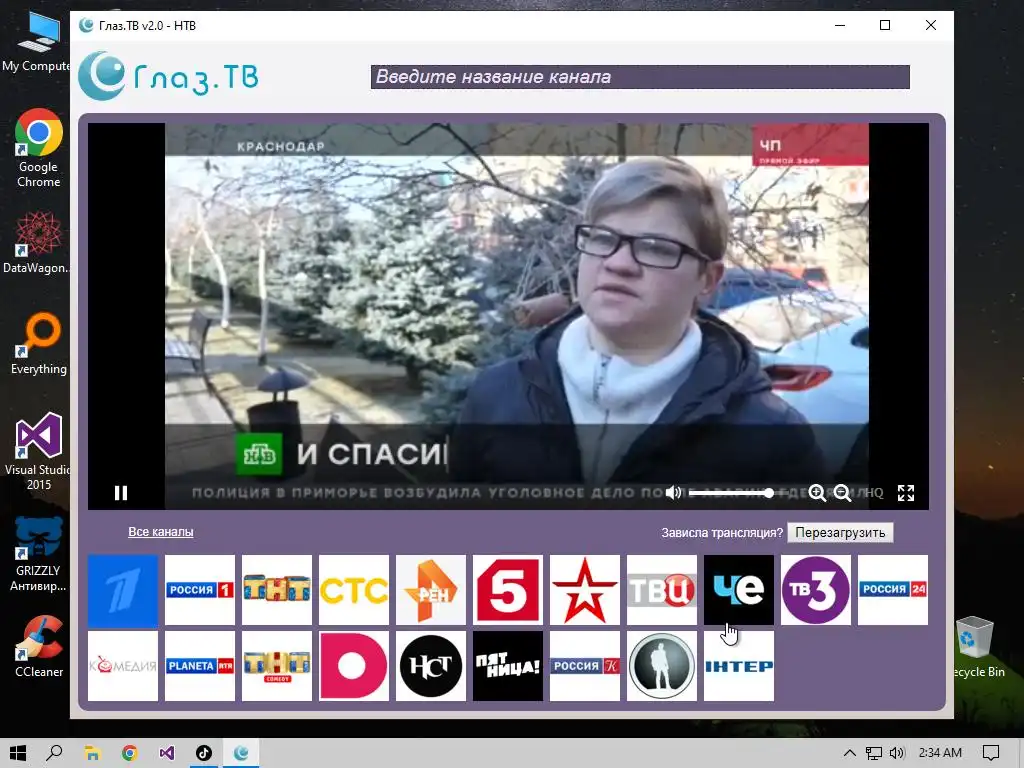Select the GRIZZLY Антивирус desktop icon
This screenshot has height=768, width=1024.
coord(39,555)
